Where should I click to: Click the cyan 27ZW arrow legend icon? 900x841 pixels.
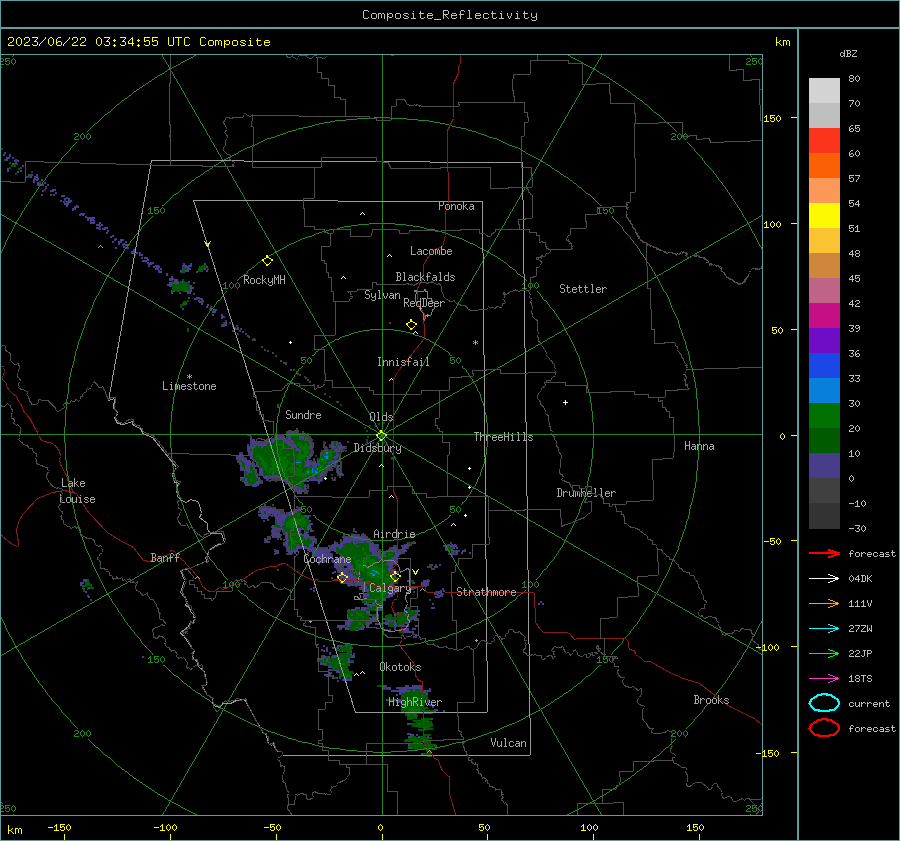pos(824,629)
